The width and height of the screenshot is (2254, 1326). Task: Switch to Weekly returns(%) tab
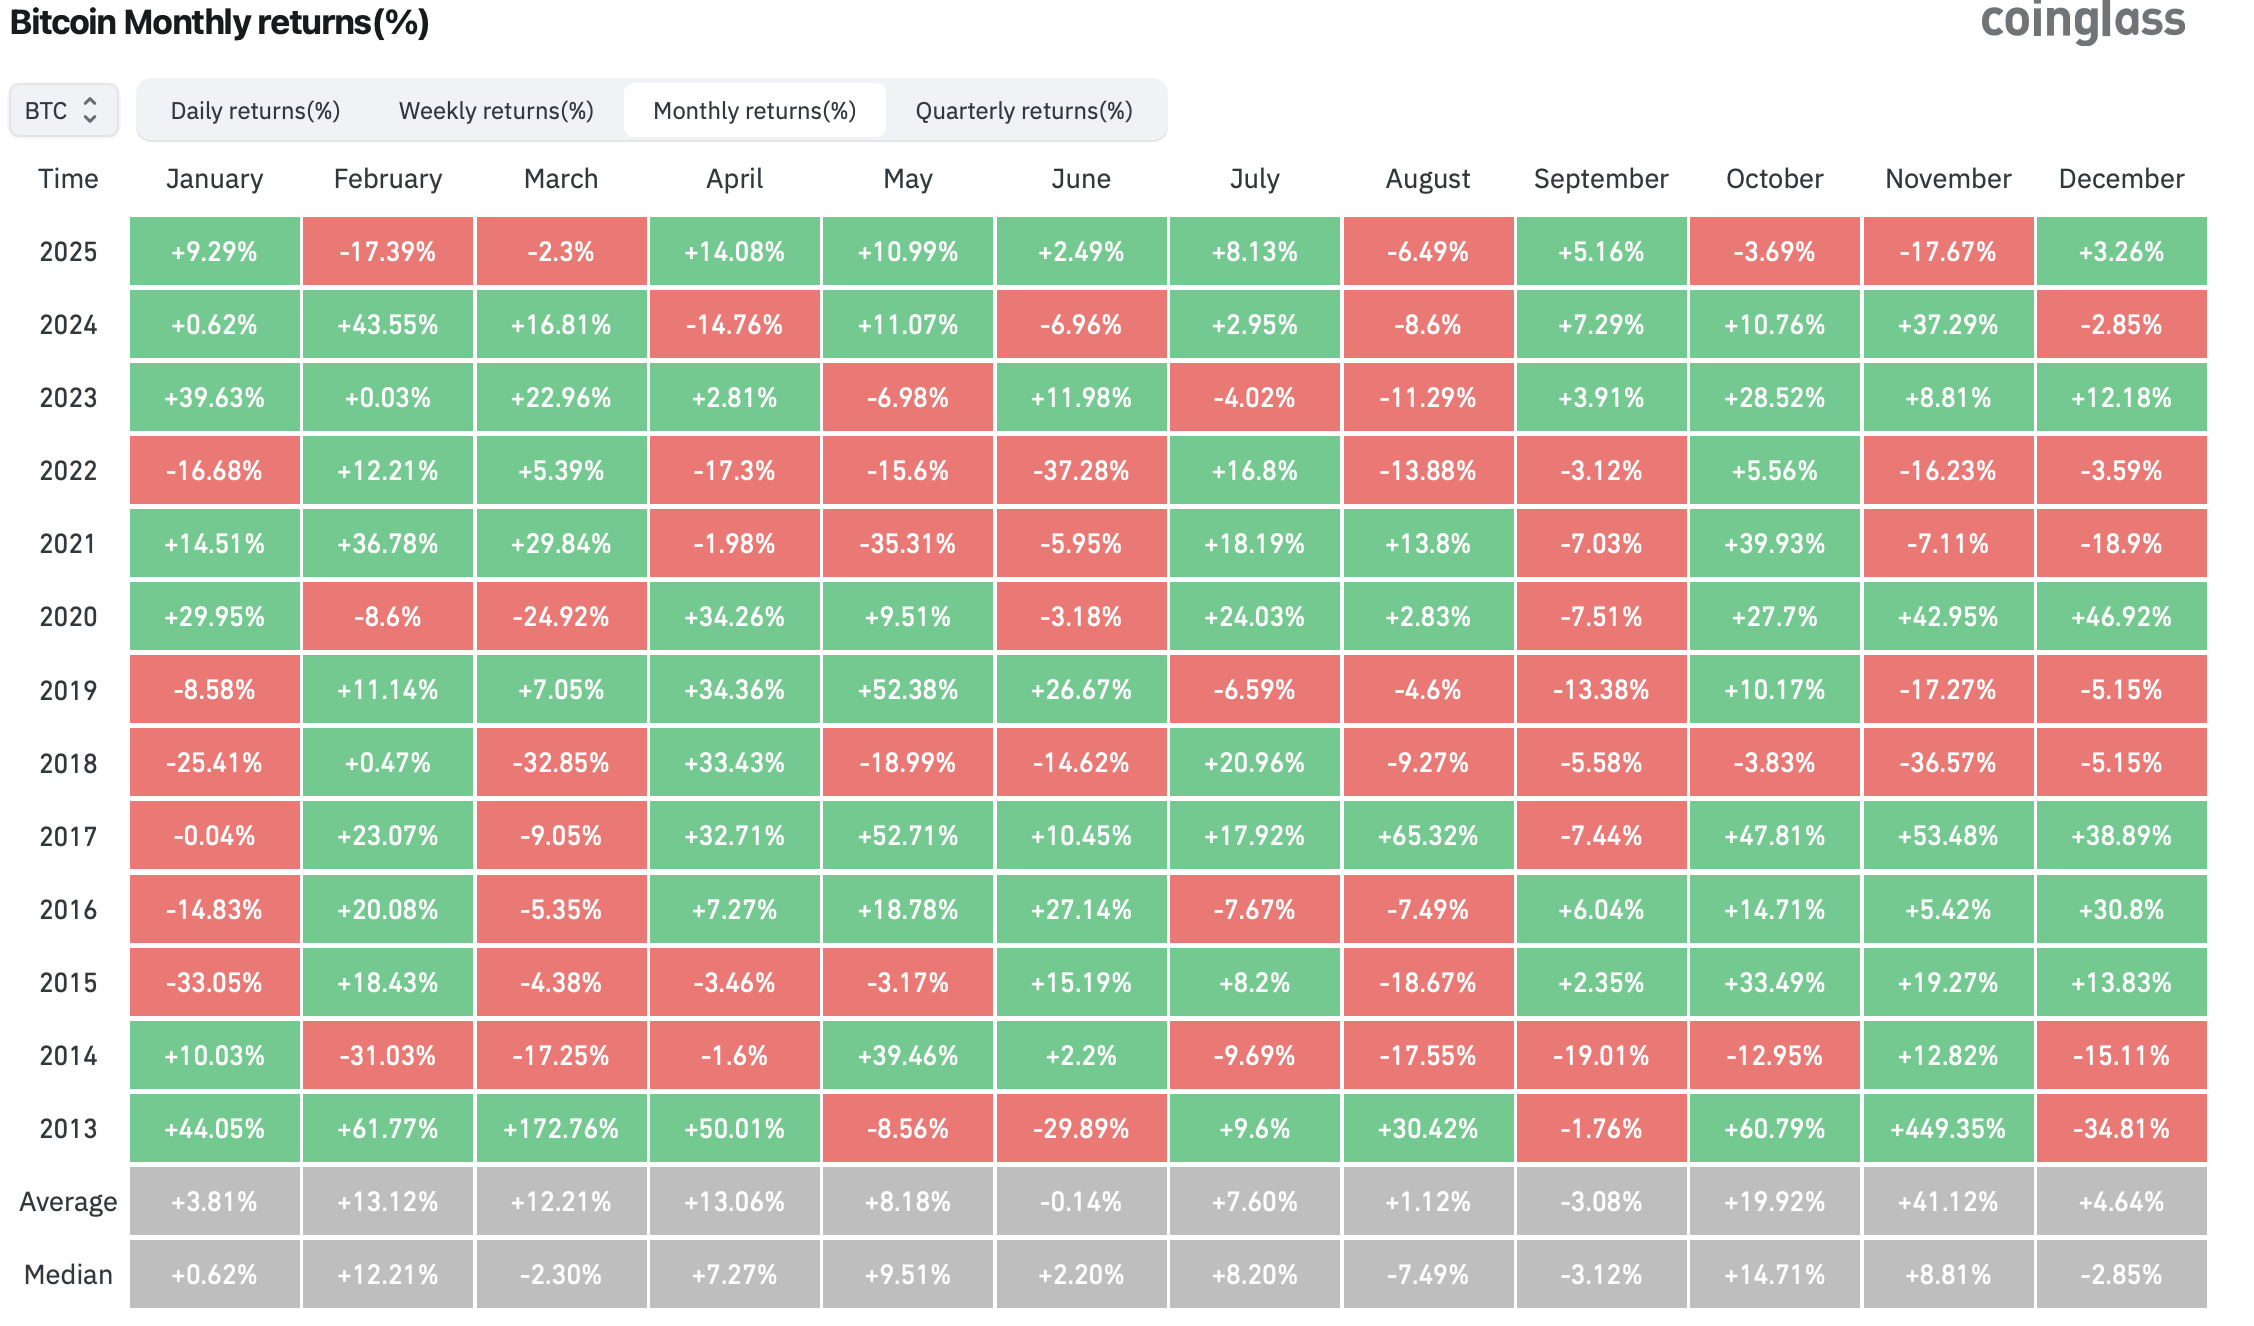pyautogui.click(x=496, y=110)
